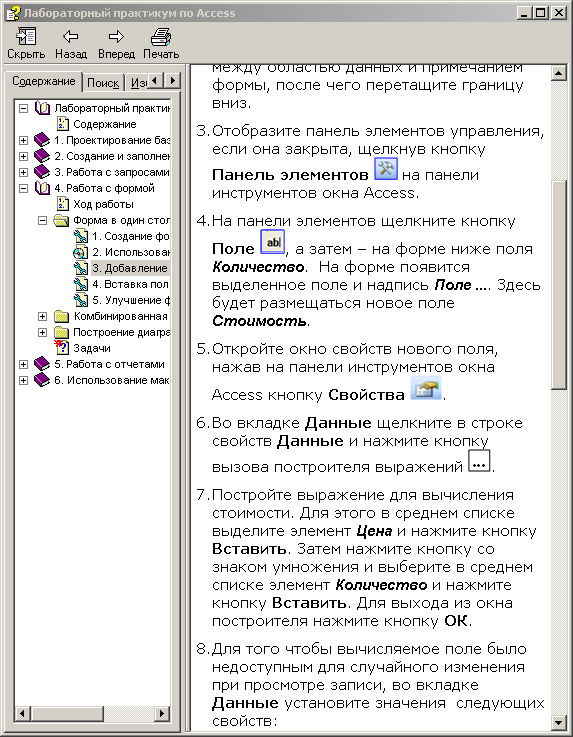Switch to the Поиск tab
Image resolution: width=573 pixels, height=737 pixels.
click(x=103, y=83)
